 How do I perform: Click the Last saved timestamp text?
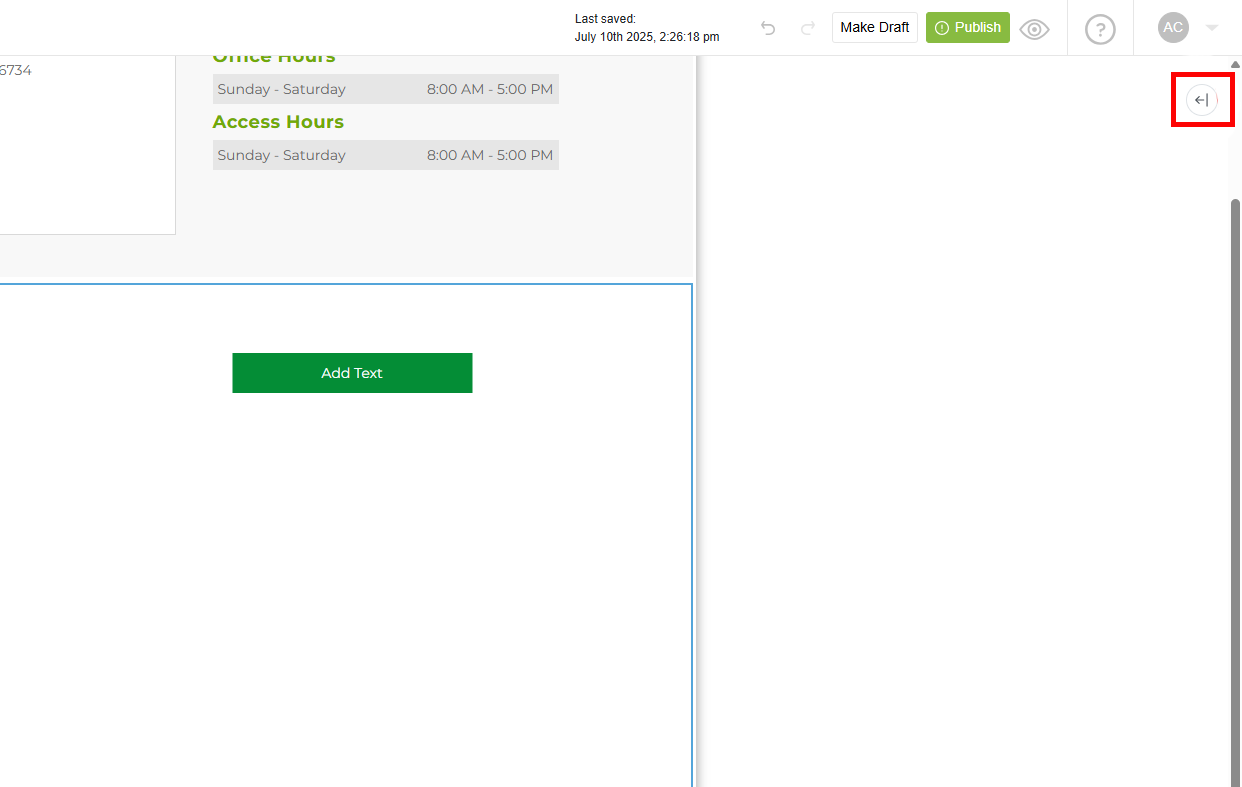click(646, 28)
